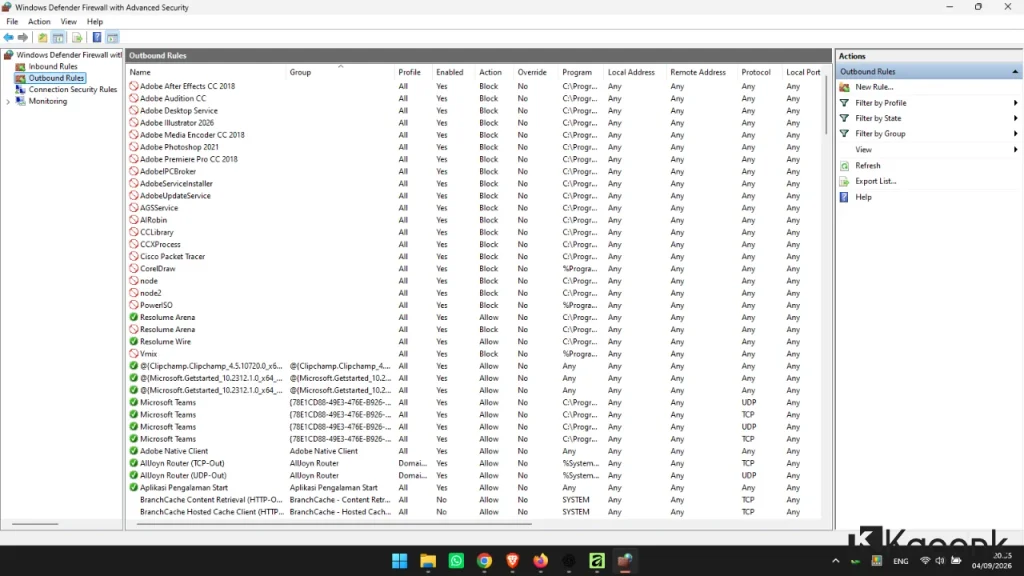Click the rules list vertical scrollbar

point(826,104)
